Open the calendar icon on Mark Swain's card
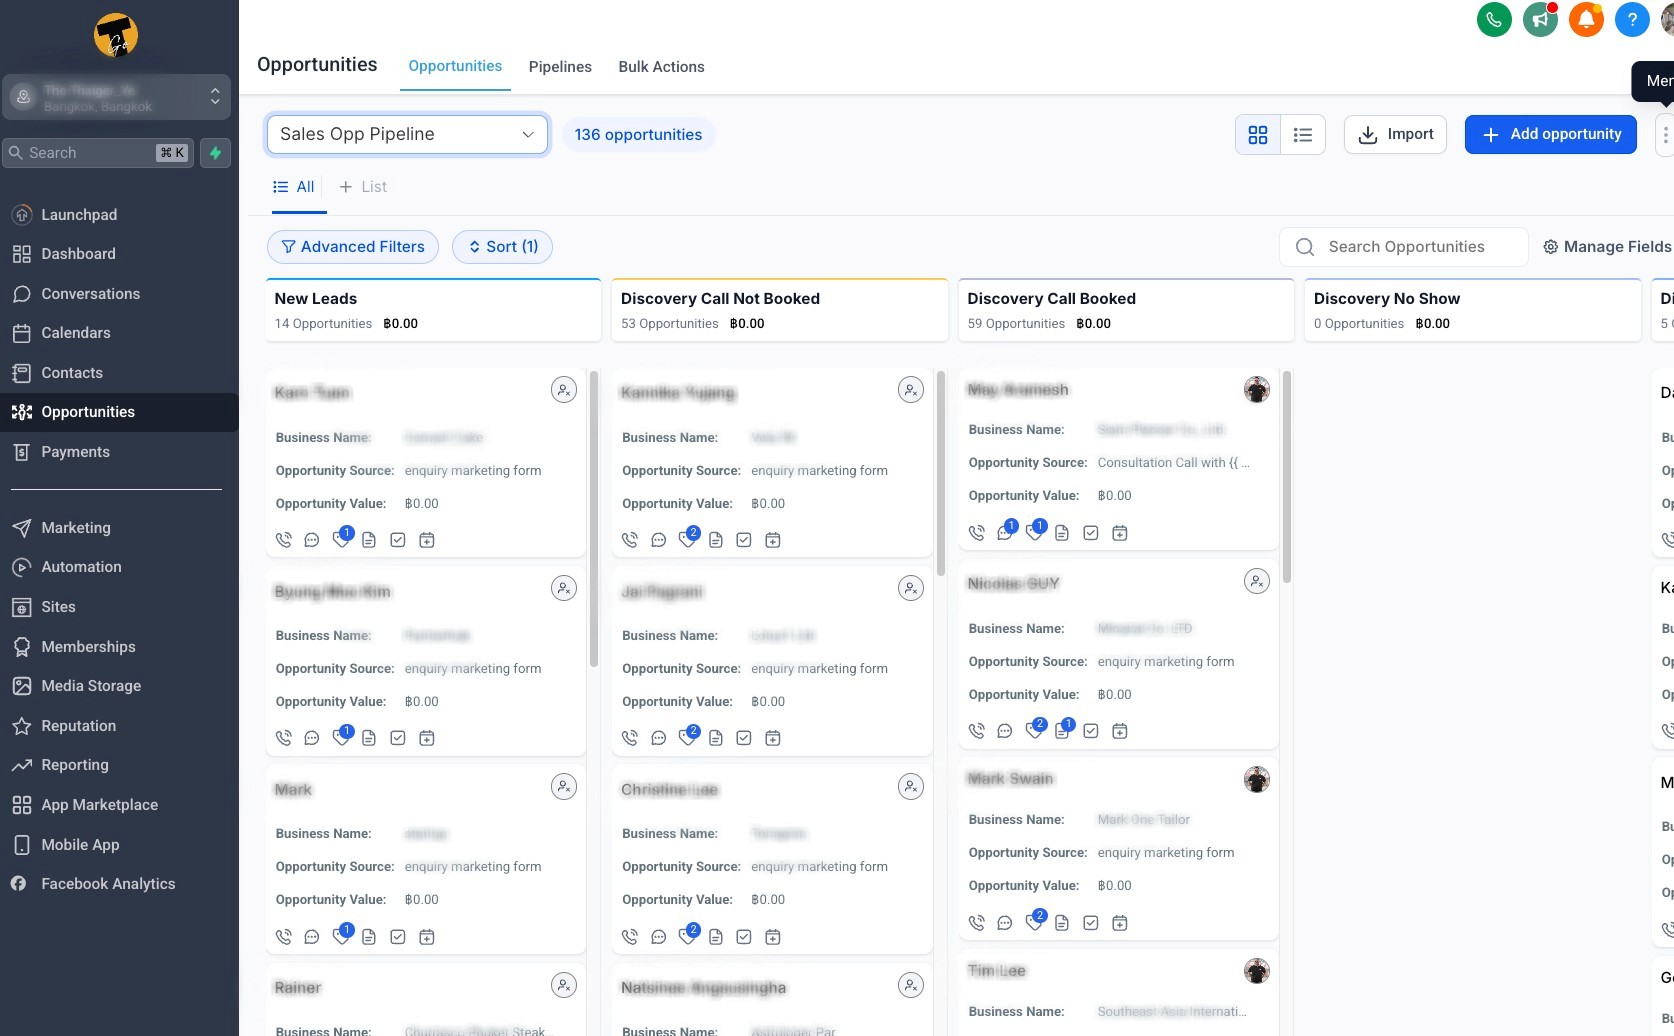Image resolution: width=1674 pixels, height=1036 pixels. point(1120,922)
